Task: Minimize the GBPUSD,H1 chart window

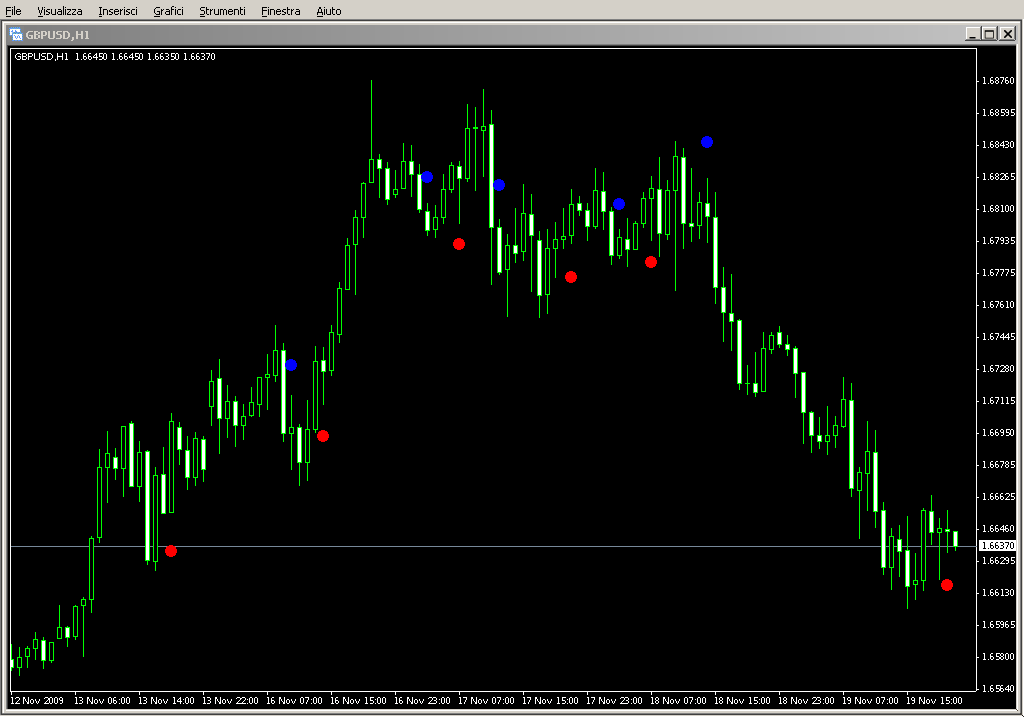Action: pos(973,34)
